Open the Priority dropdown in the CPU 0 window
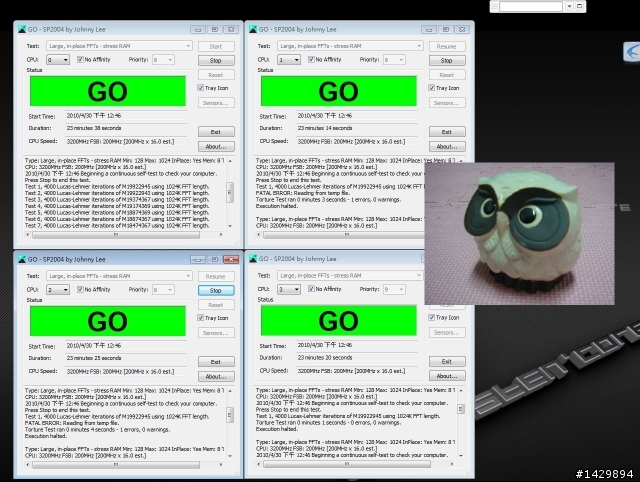 coord(163,60)
